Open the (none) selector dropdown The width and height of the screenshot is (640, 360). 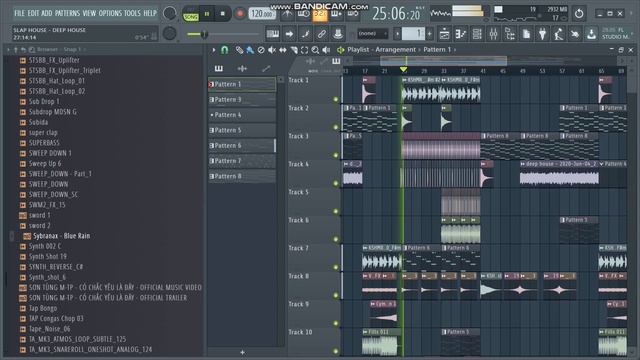373,34
